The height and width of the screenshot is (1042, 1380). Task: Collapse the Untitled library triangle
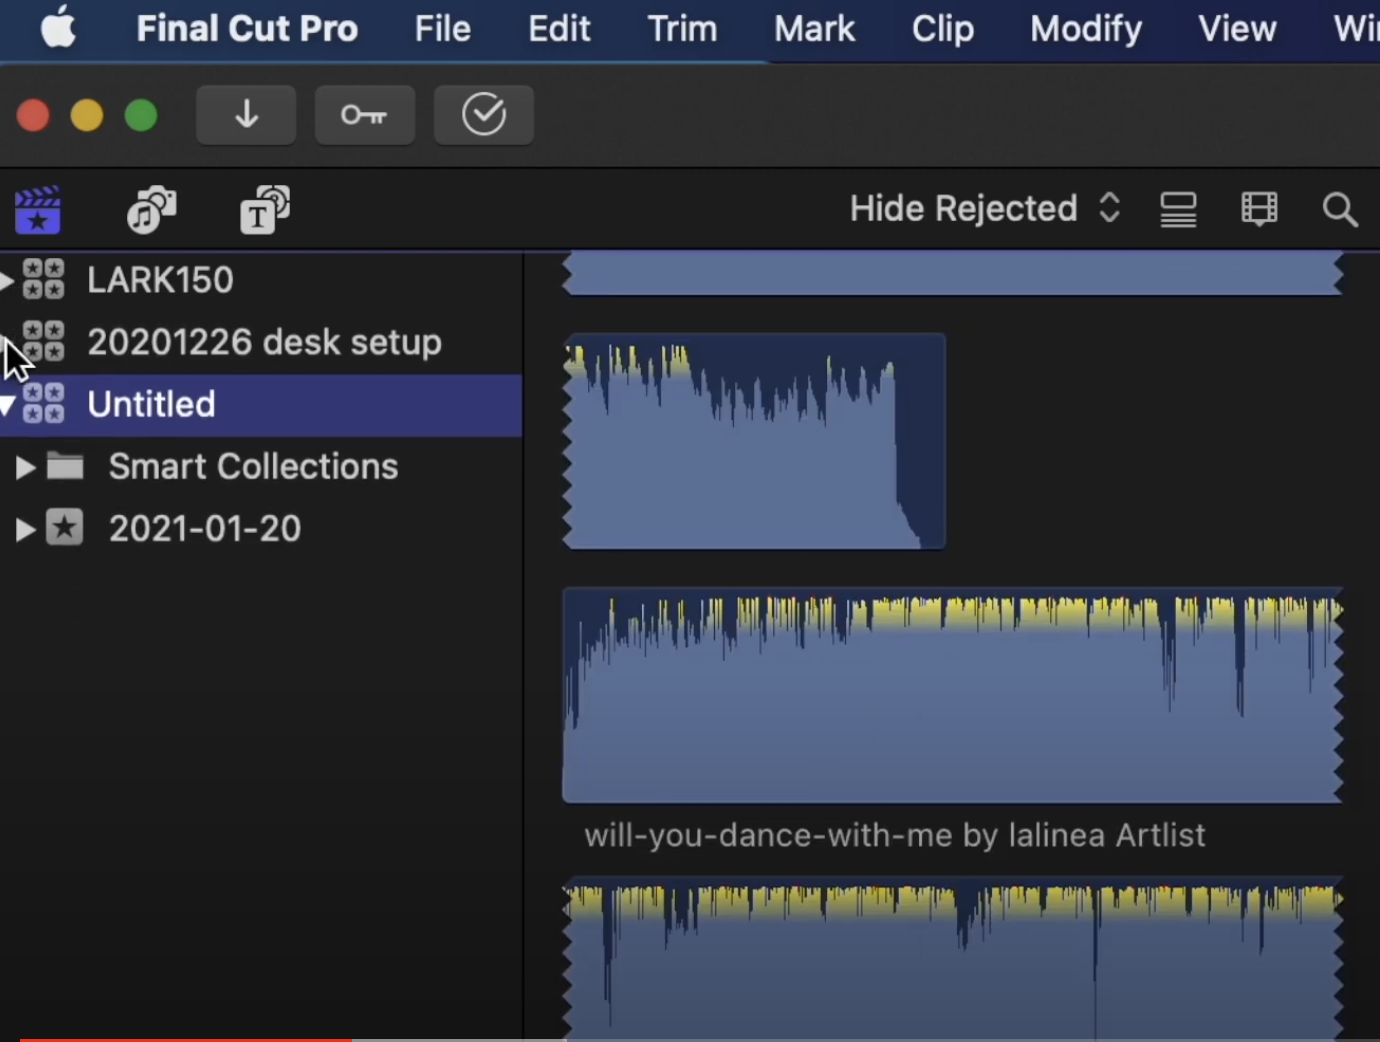pyautogui.click(x=7, y=405)
